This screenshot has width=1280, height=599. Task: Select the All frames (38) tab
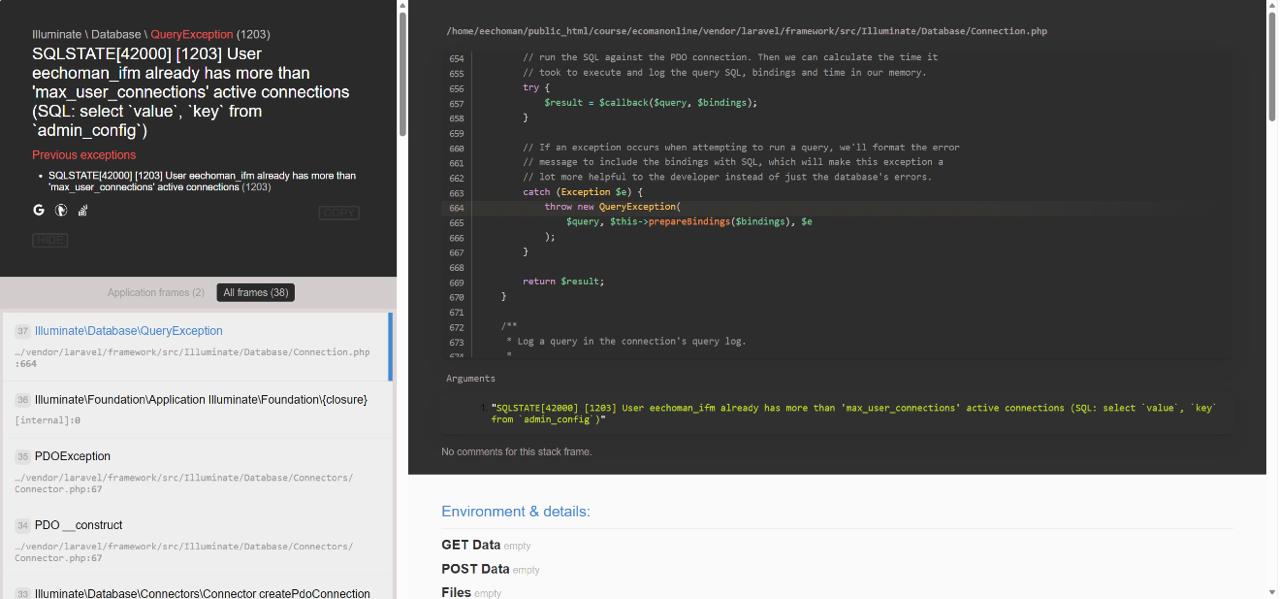point(256,293)
